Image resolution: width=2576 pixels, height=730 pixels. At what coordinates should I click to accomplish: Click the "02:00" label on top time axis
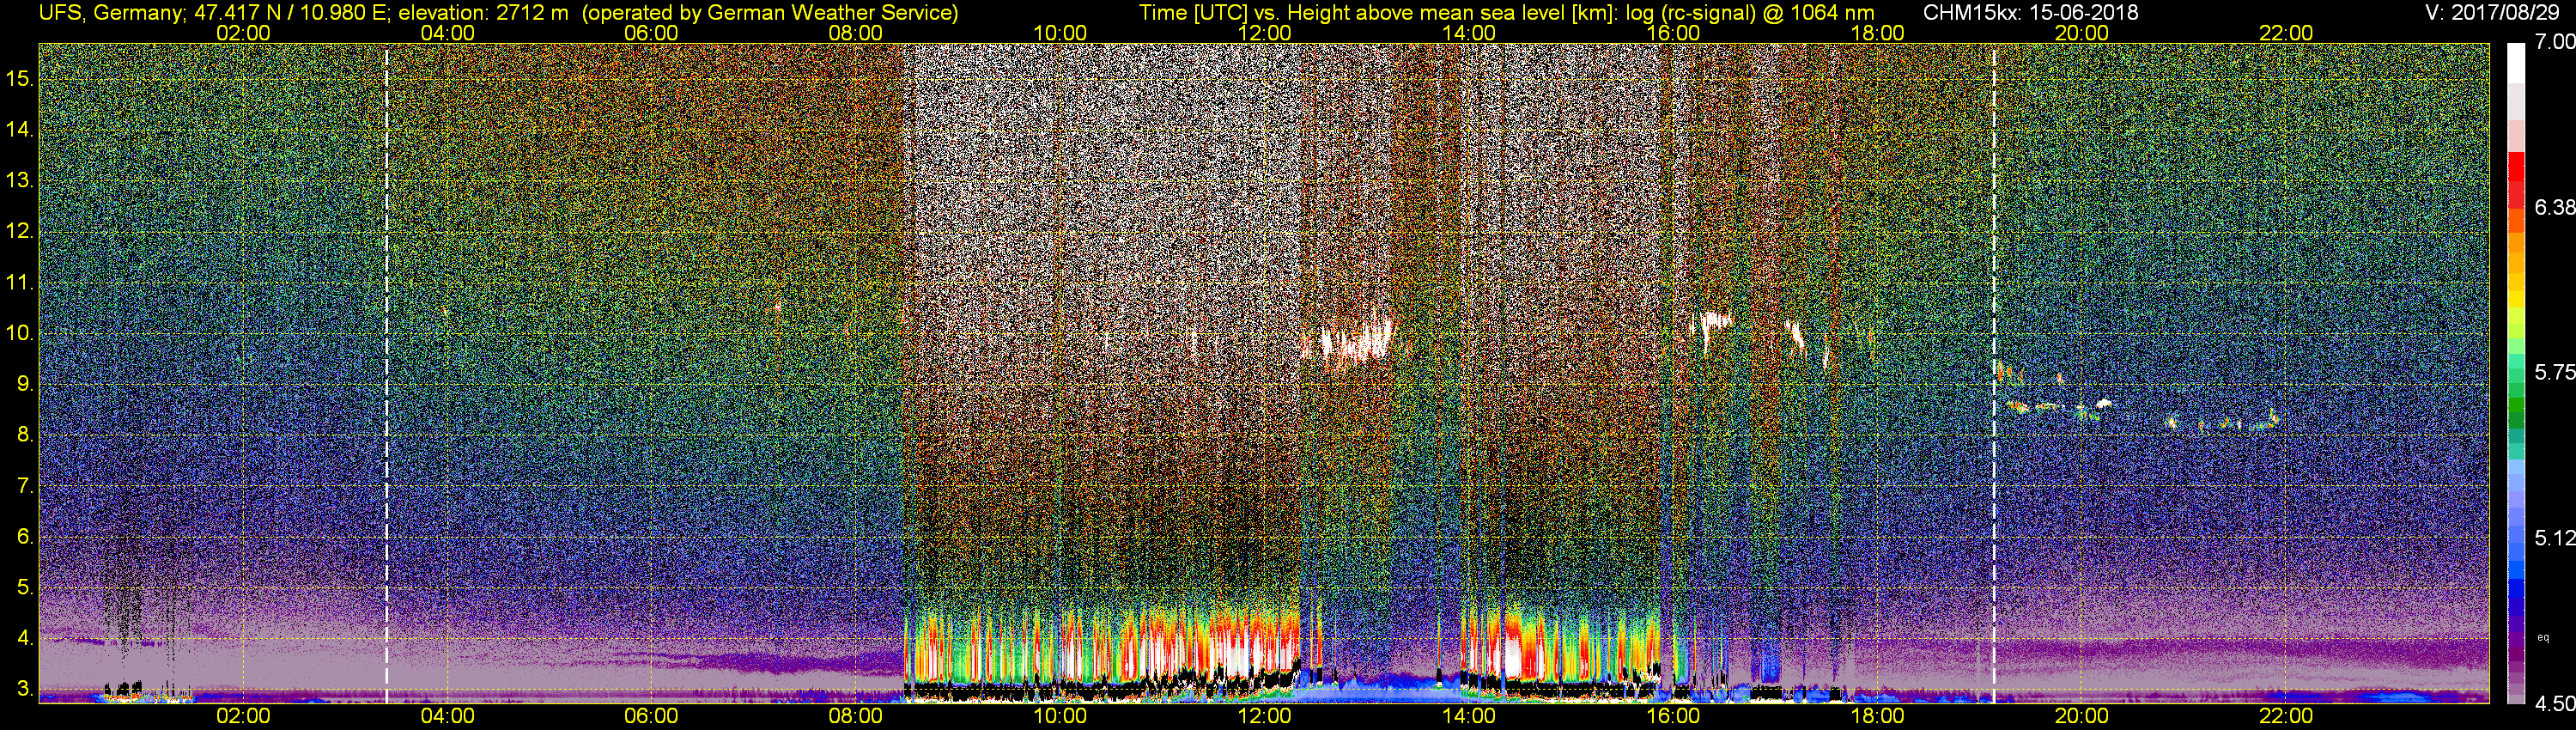[x=243, y=33]
